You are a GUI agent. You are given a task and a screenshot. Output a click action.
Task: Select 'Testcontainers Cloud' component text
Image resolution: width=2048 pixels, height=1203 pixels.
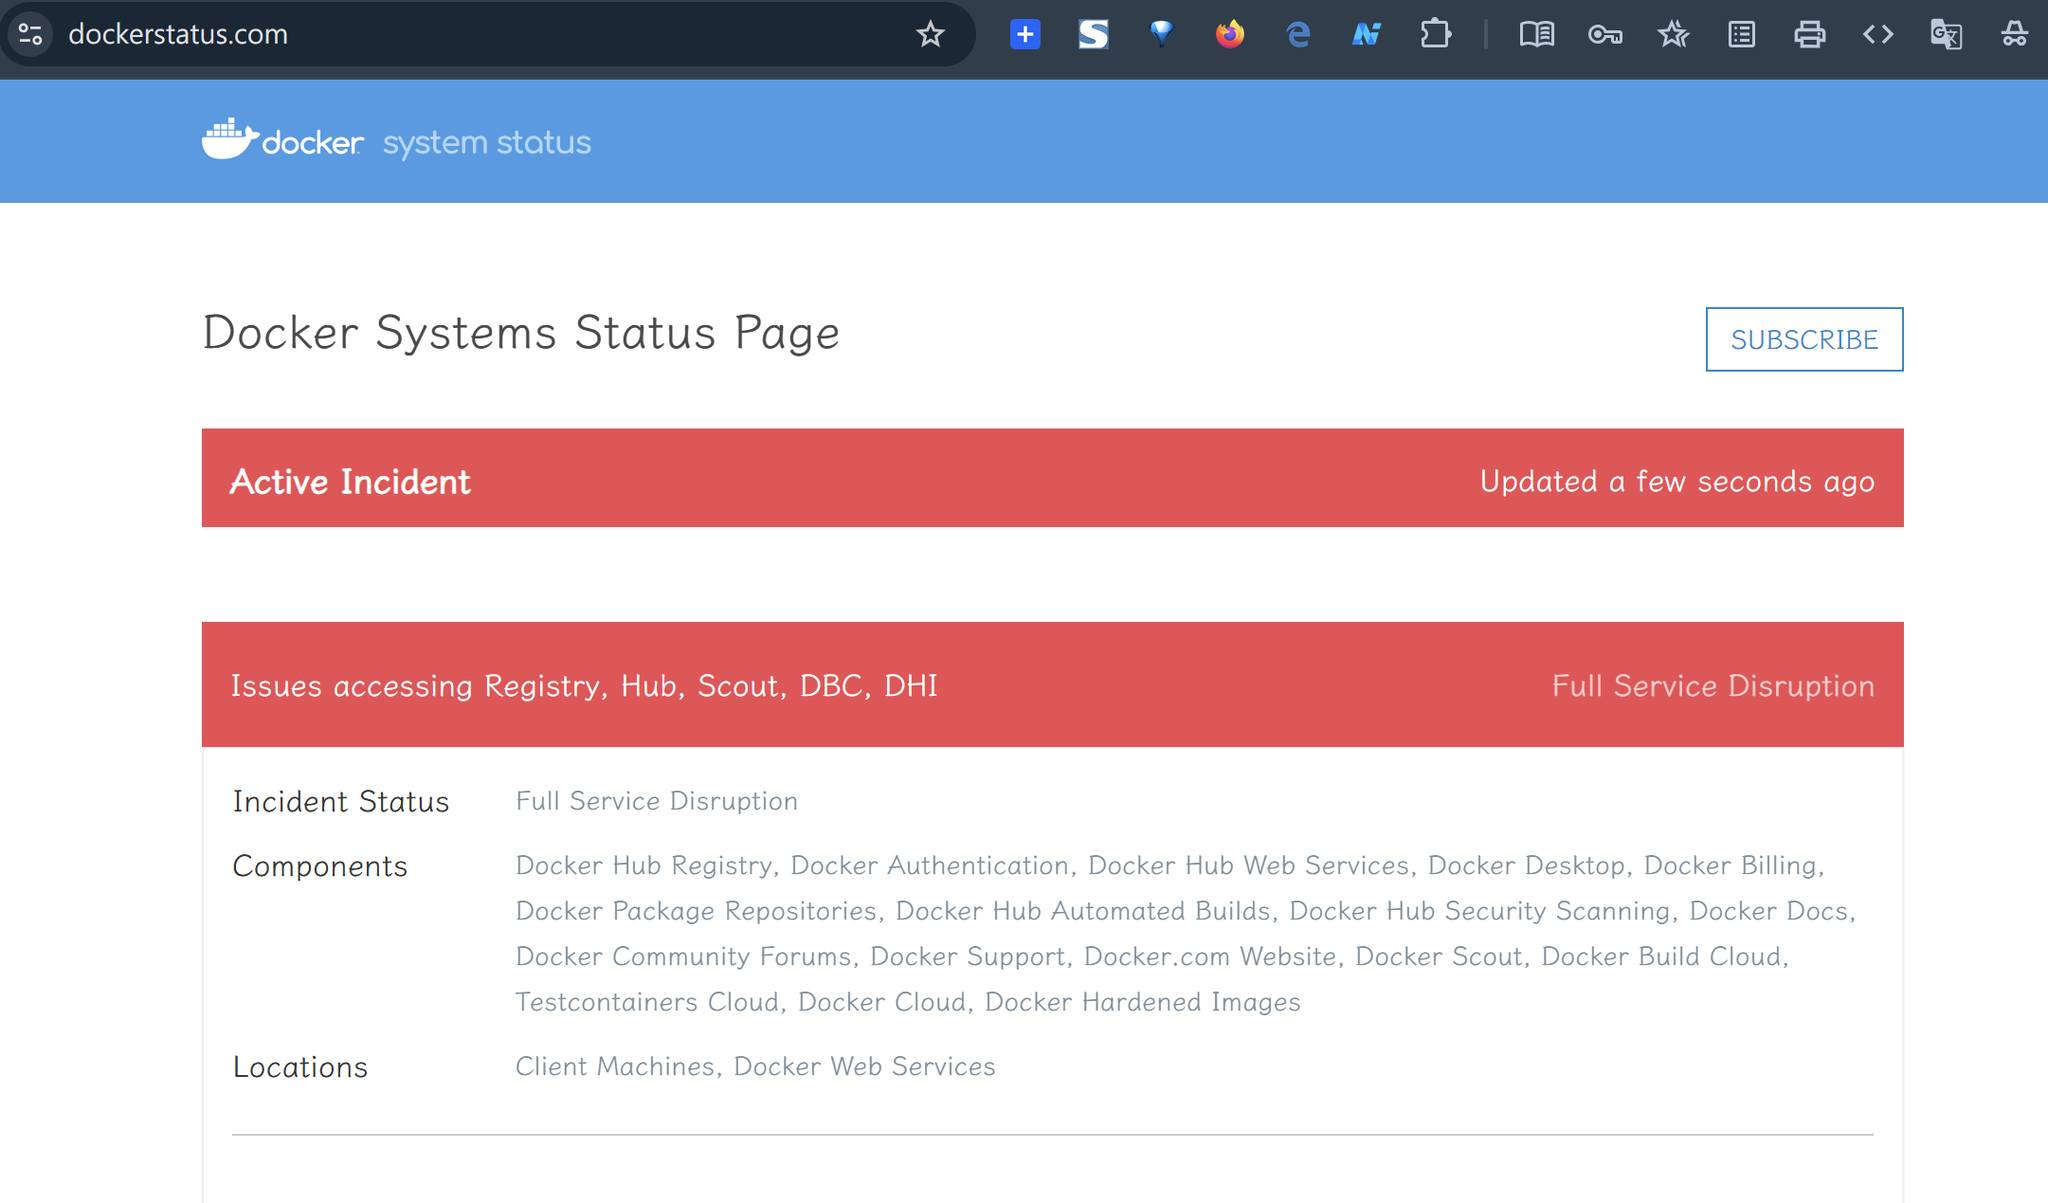647,1002
